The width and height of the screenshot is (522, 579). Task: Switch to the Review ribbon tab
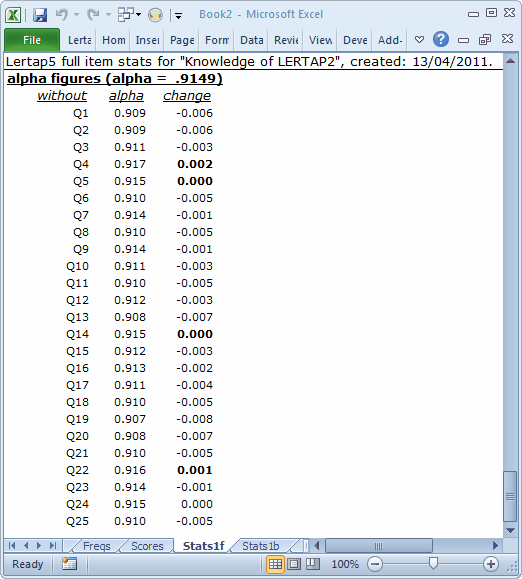(286, 40)
